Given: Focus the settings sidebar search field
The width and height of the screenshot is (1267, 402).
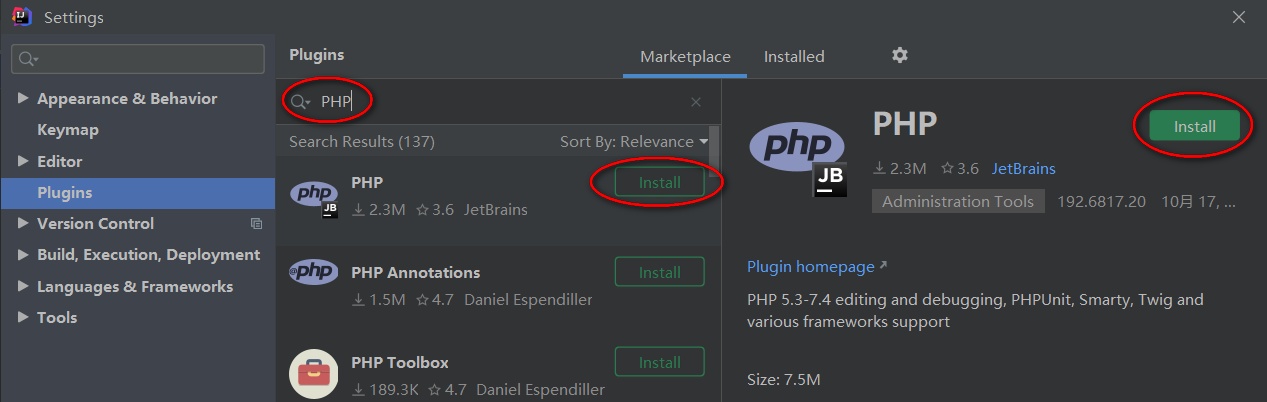Looking at the screenshot, I should (x=138, y=59).
